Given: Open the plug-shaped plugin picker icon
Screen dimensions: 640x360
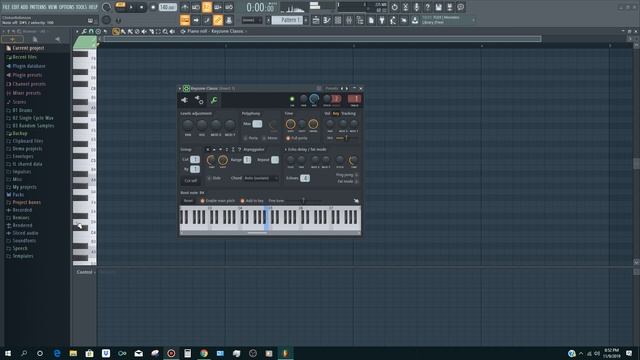Looking at the screenshot, I should coord(382,20).
